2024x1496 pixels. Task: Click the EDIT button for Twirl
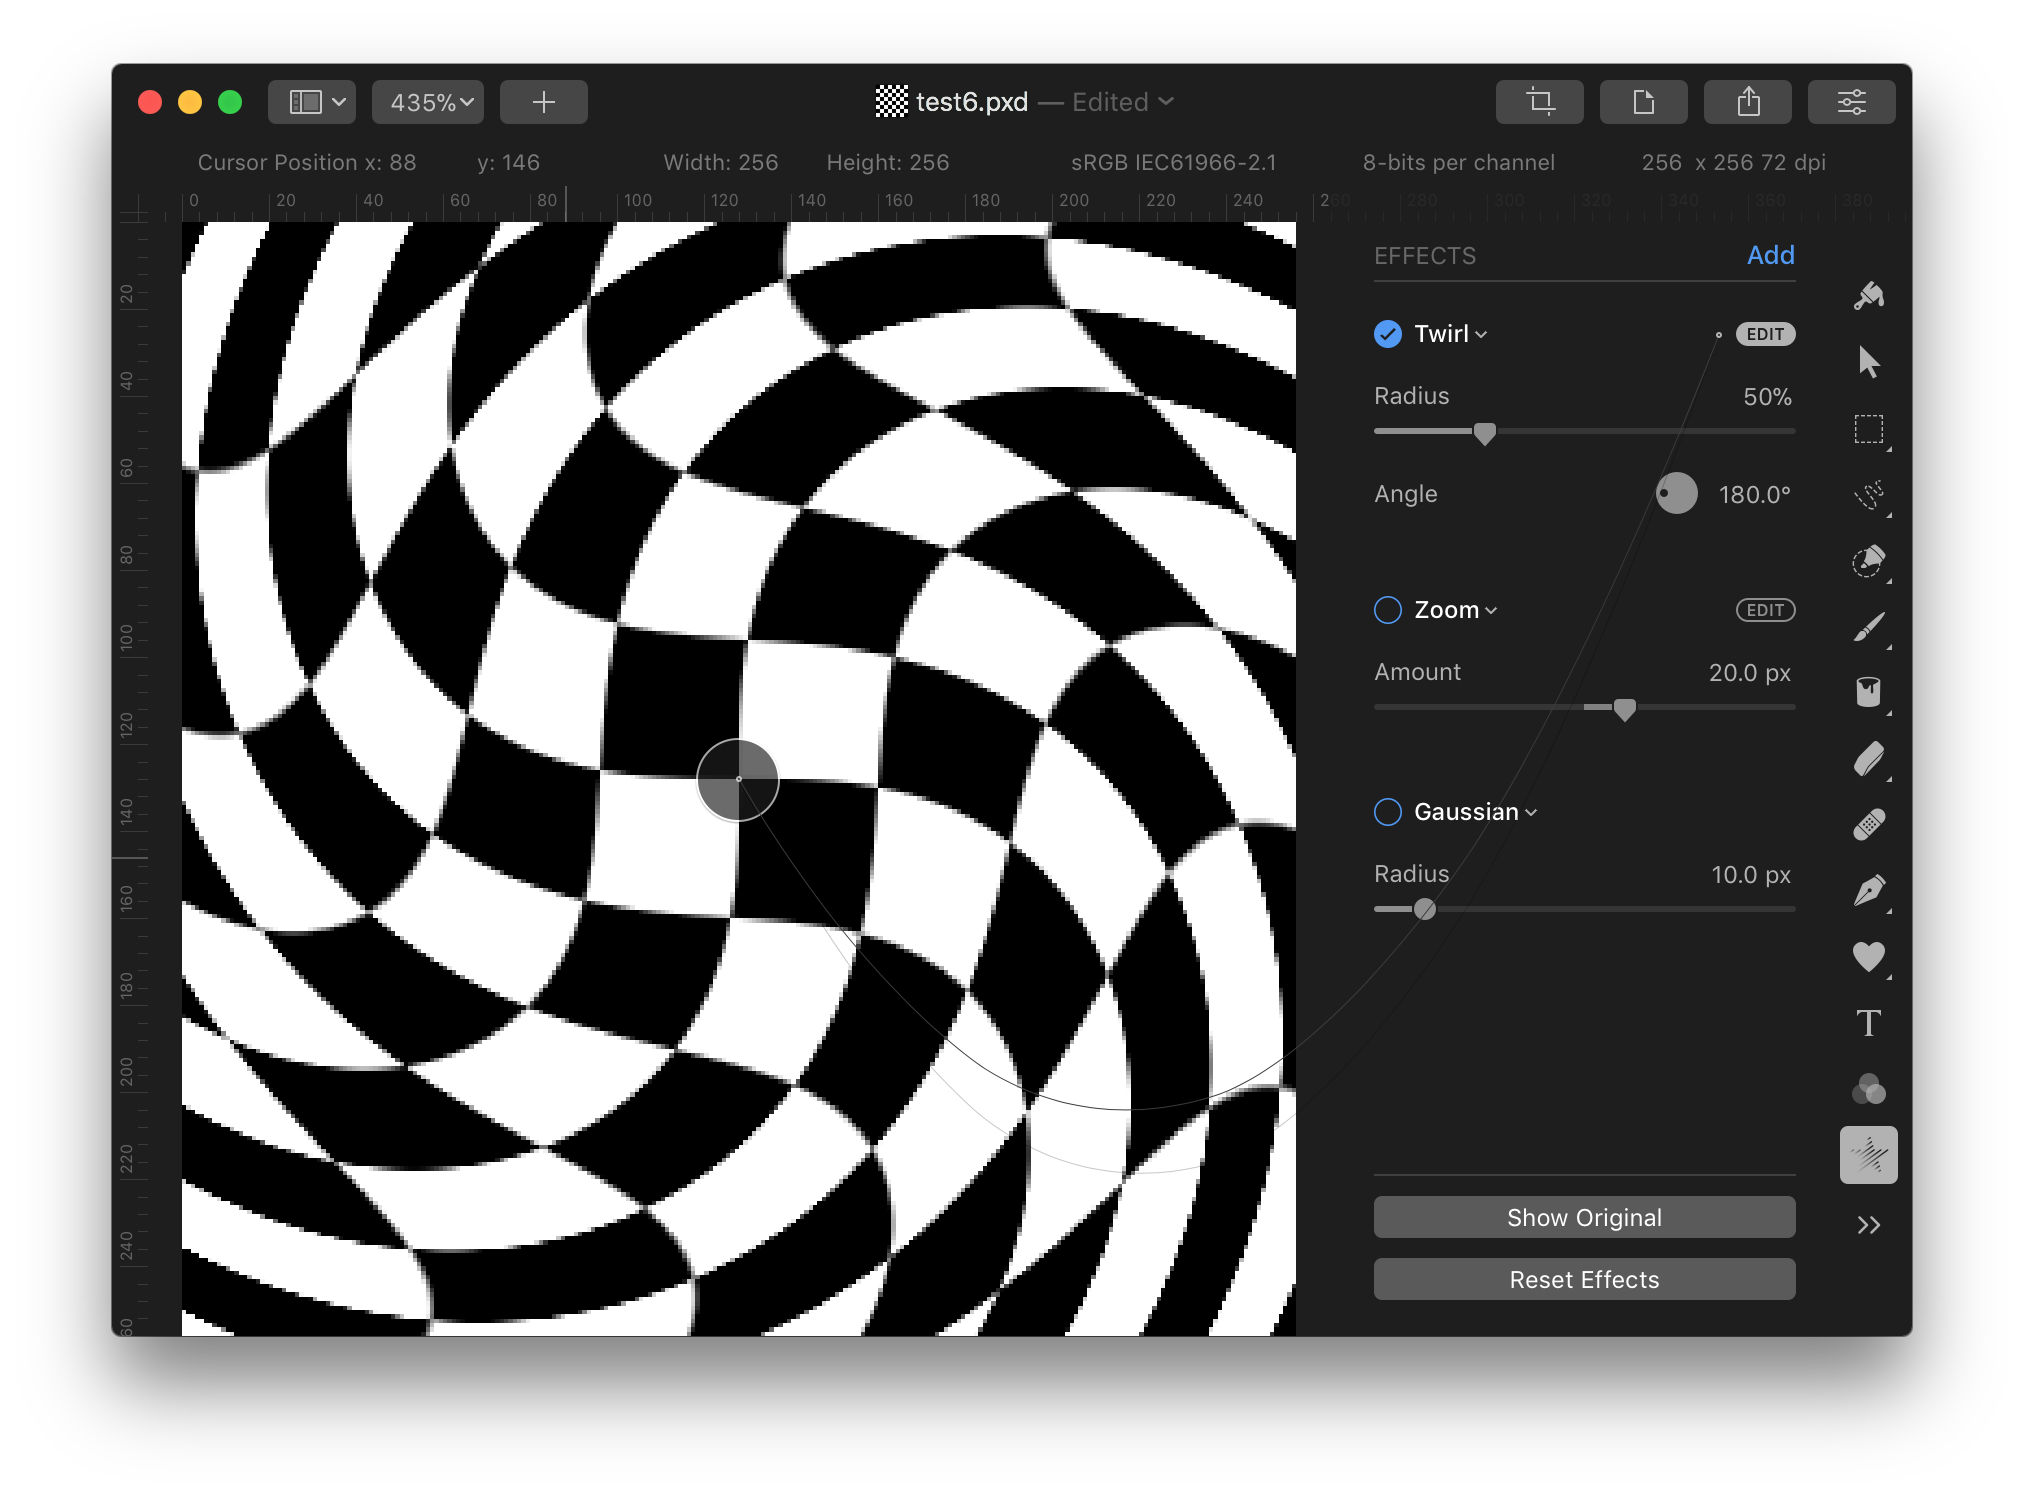pyautogui.click(x=1765, y=334)
